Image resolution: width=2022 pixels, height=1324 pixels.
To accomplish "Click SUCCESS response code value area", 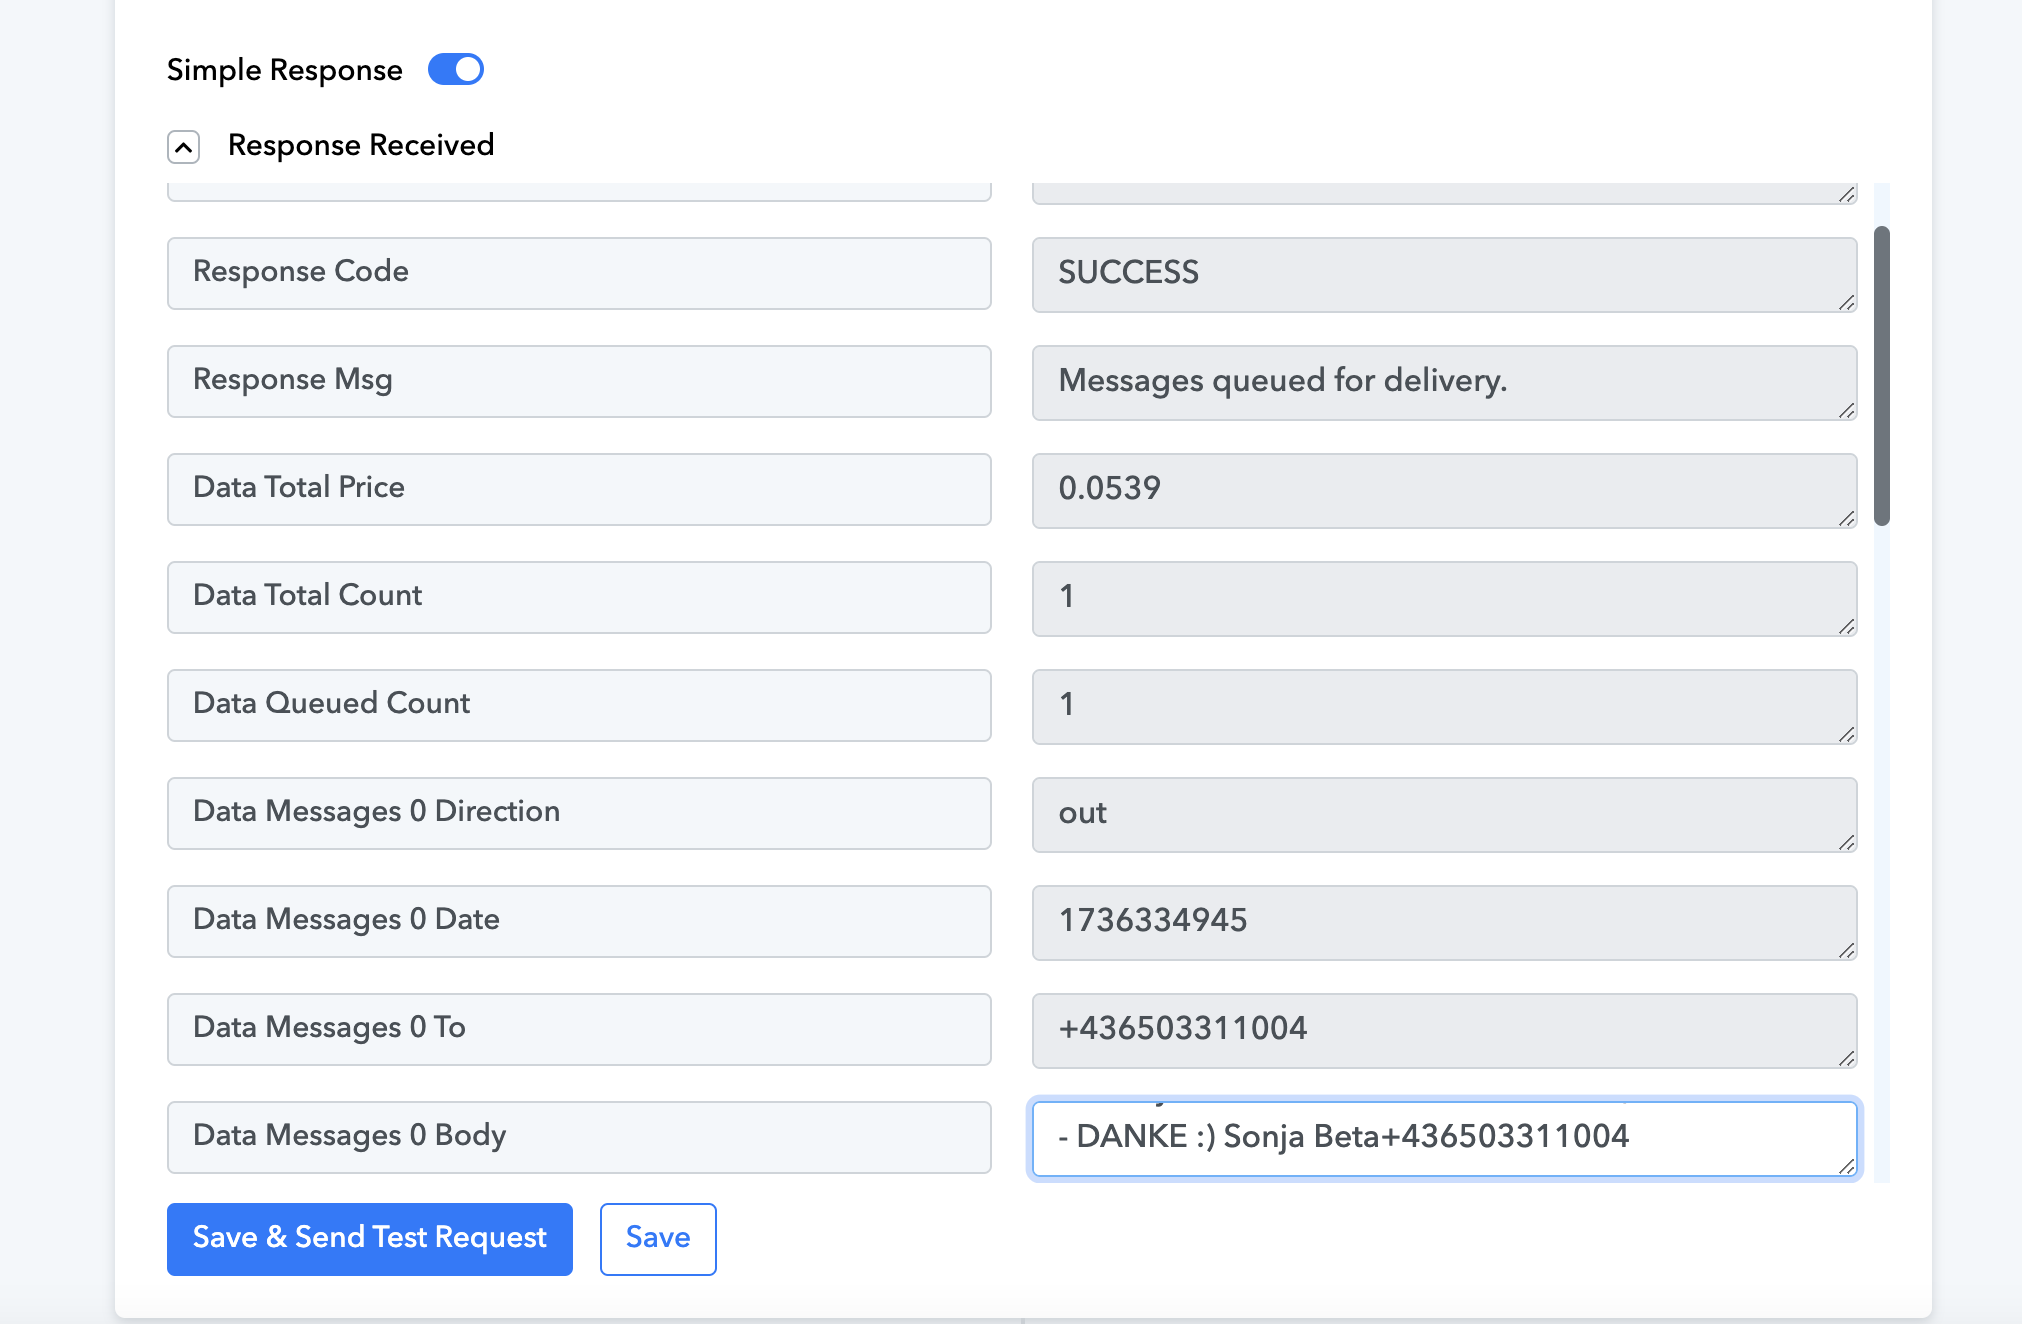I will click(x=1446, y=273).
